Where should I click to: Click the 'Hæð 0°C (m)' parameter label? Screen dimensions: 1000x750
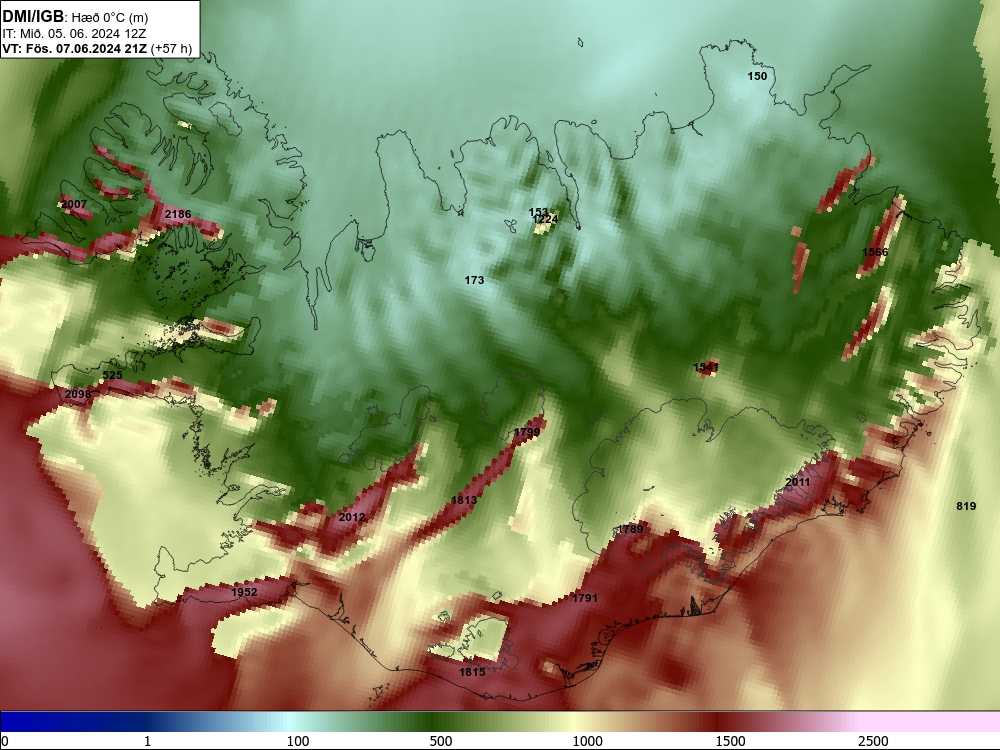click(110, 17)
